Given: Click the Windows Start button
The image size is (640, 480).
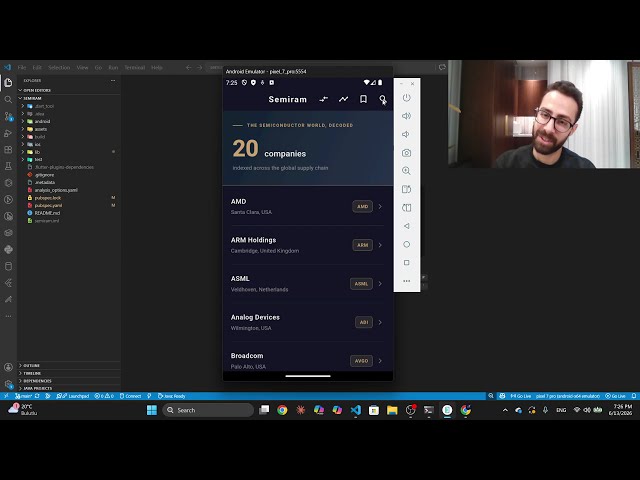Looking at the screenshot, I should 152,410.
